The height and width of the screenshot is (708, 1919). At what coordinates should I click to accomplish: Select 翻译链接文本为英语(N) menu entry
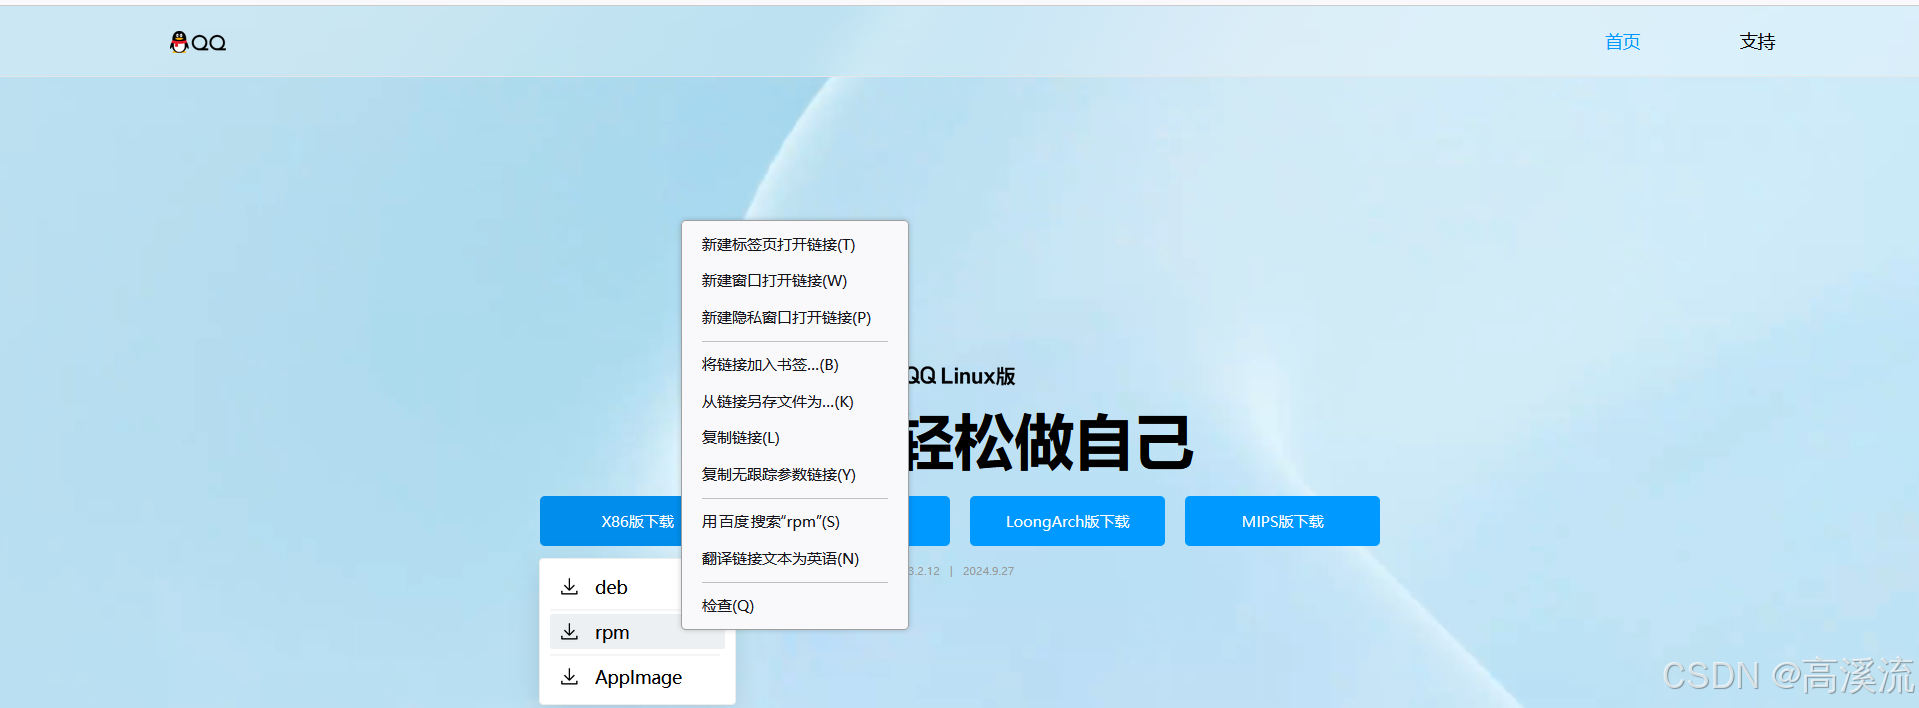795,559
